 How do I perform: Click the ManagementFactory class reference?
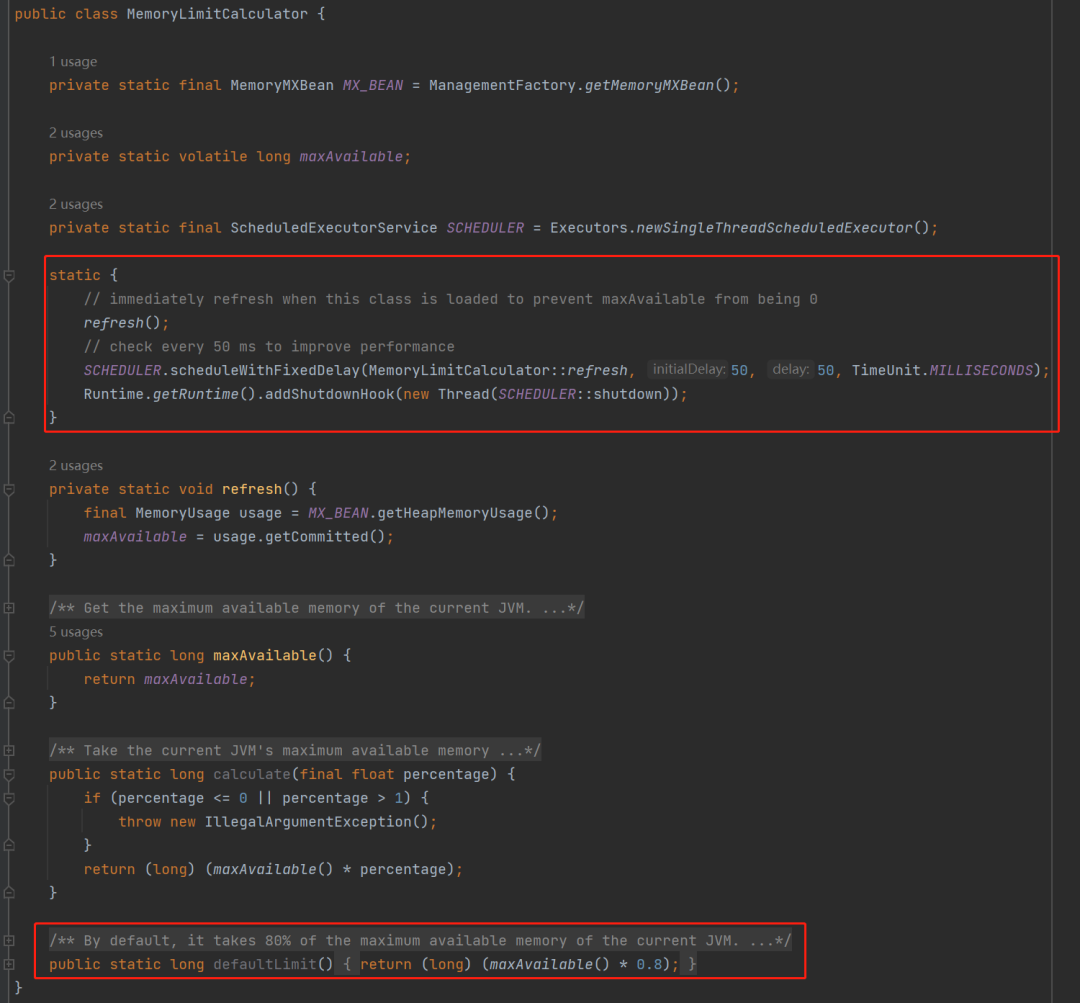pyautogui.click(x=502, y=85)
